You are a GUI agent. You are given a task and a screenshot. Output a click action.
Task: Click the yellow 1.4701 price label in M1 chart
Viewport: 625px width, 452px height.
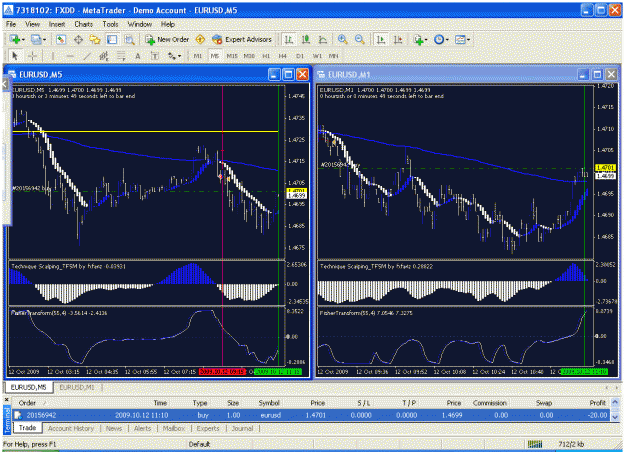click(x=605, y=168)
